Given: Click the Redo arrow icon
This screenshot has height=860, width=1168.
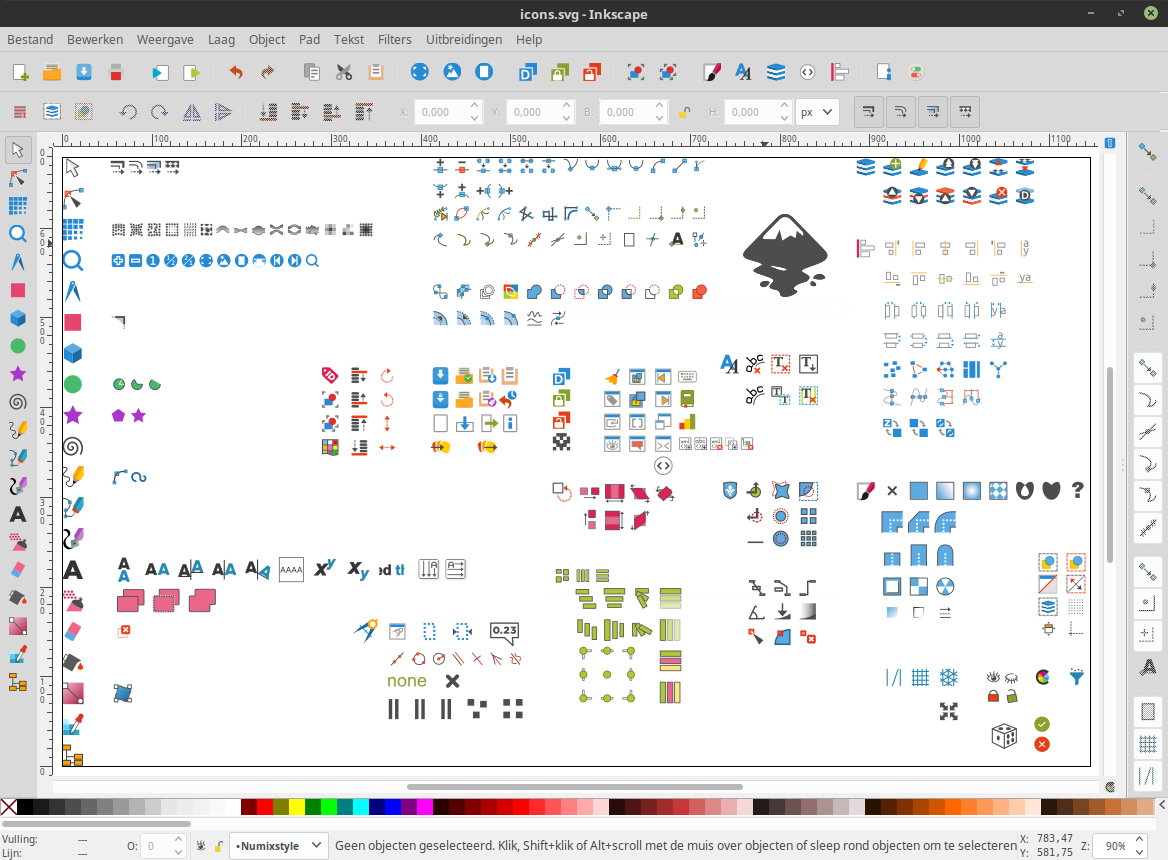Looking at the screenshot, I should [x=267, y=72].
